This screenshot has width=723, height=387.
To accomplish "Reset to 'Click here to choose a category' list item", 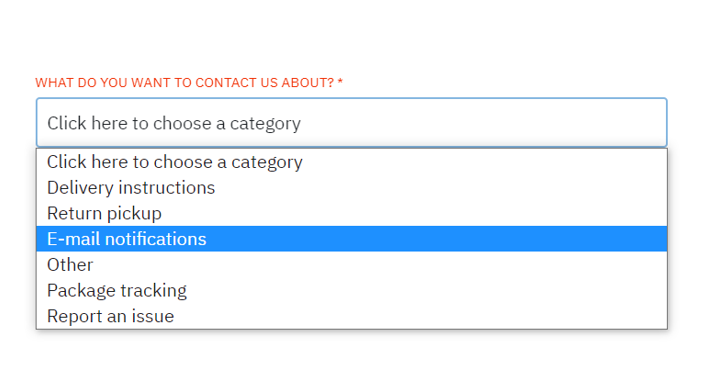I will pos(352,162).
